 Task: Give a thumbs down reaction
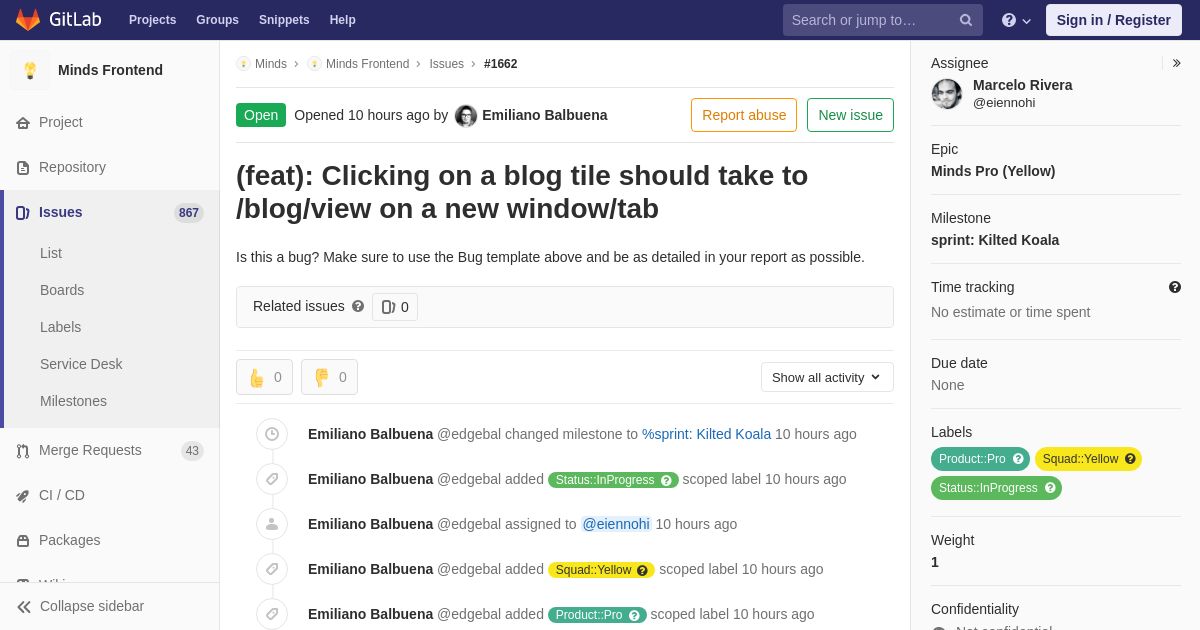tap(329, 377)
